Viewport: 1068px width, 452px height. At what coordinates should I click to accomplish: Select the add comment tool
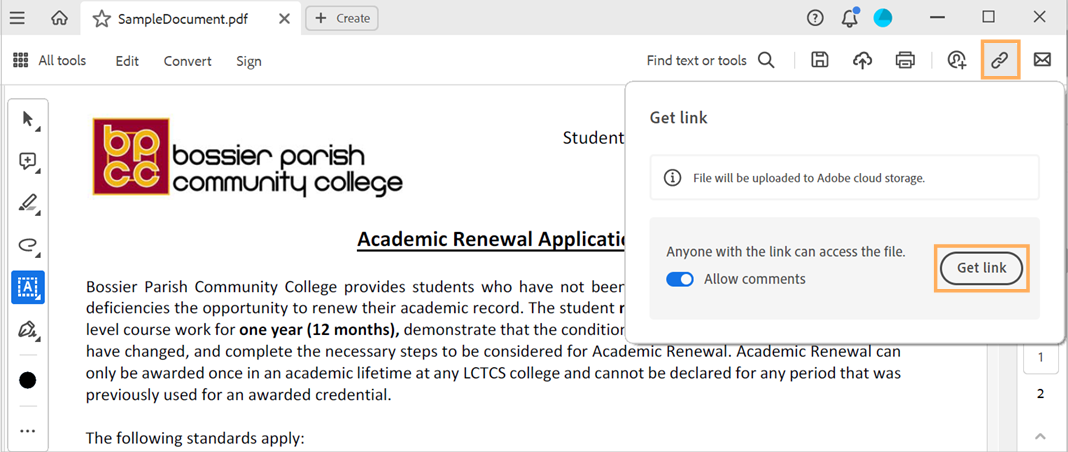click(28, 162)
